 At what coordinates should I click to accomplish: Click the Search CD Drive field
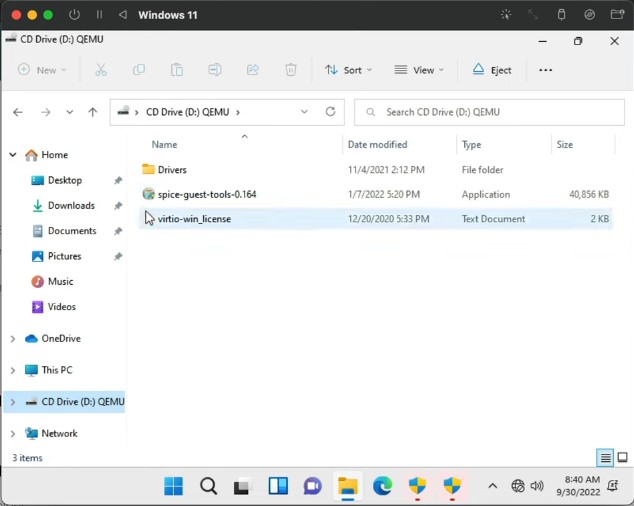pyautogui.click(x=489, y=112)
